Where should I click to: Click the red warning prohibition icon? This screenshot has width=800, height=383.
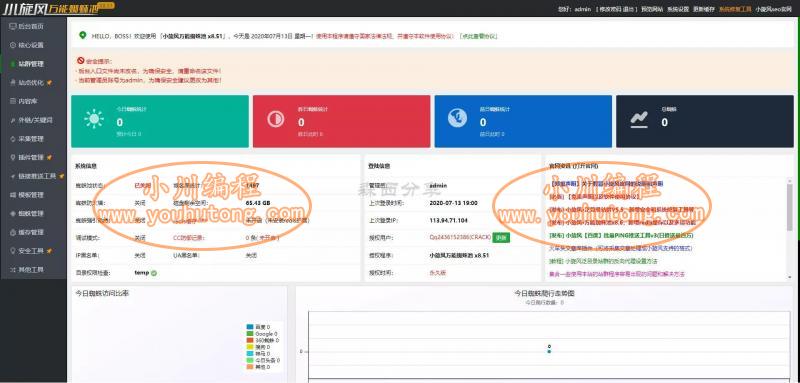click(x=81, y=60)
